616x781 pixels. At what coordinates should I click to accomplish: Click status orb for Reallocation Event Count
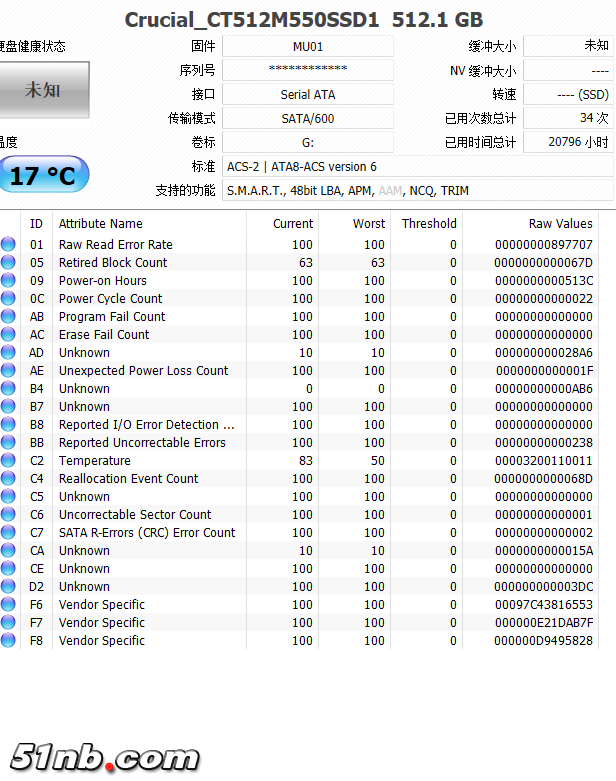tap(9, 479)
